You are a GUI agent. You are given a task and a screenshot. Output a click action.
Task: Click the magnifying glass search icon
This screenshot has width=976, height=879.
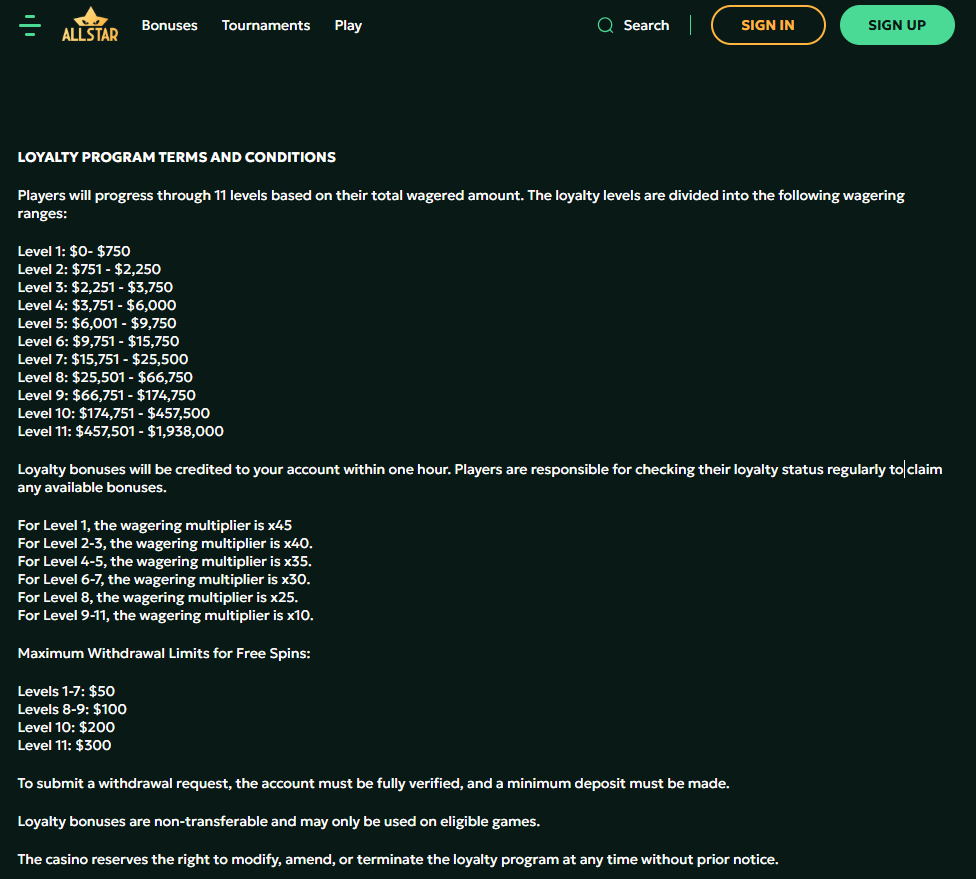[605, 26]
